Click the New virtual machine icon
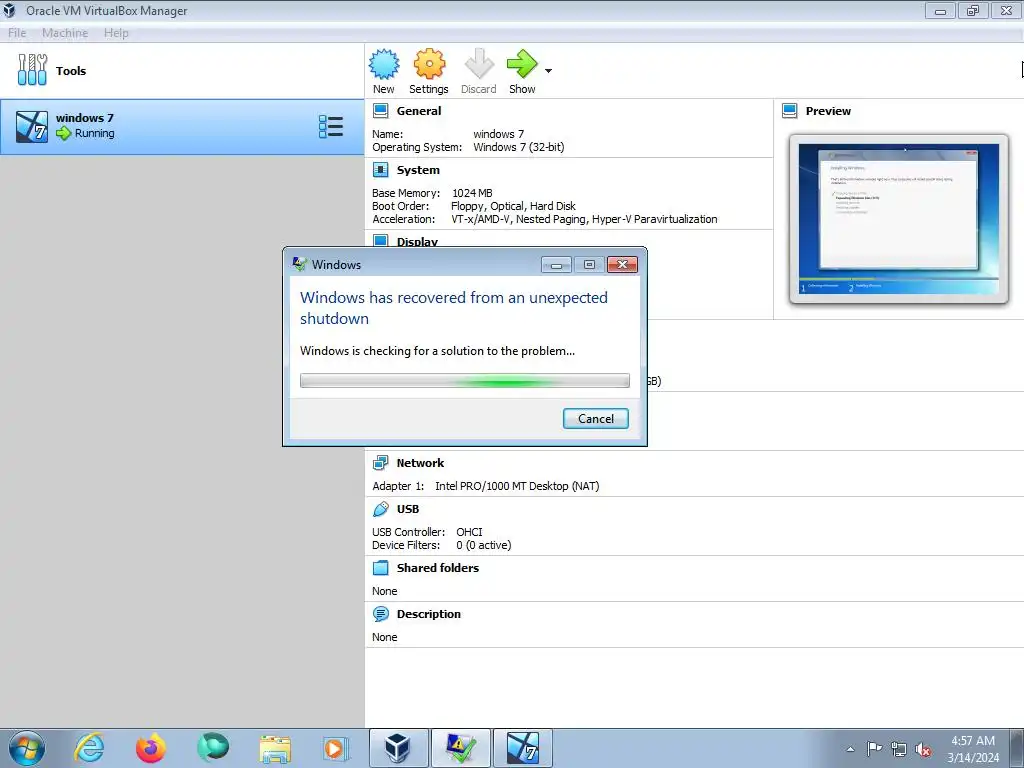The width and height of the screenshot is (1024, 768). click(384, 64)
